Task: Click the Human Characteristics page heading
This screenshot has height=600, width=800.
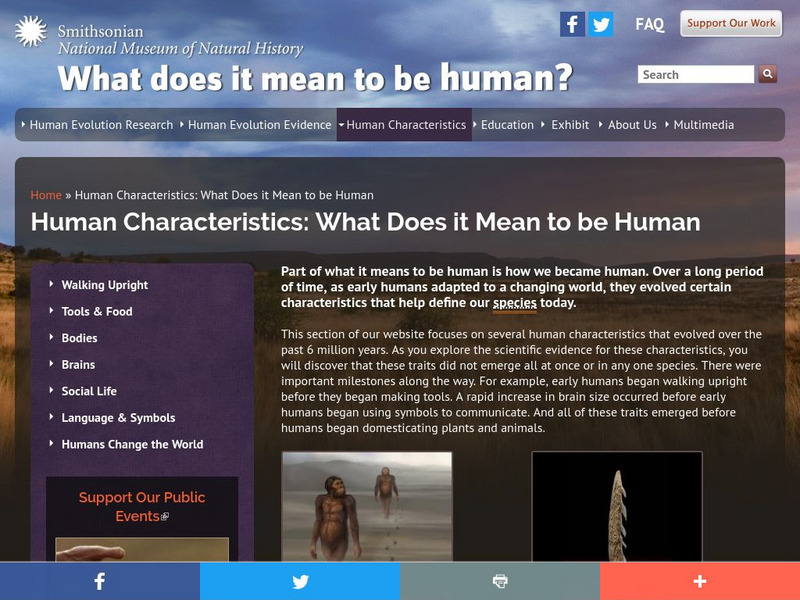Action: [365, 222]
